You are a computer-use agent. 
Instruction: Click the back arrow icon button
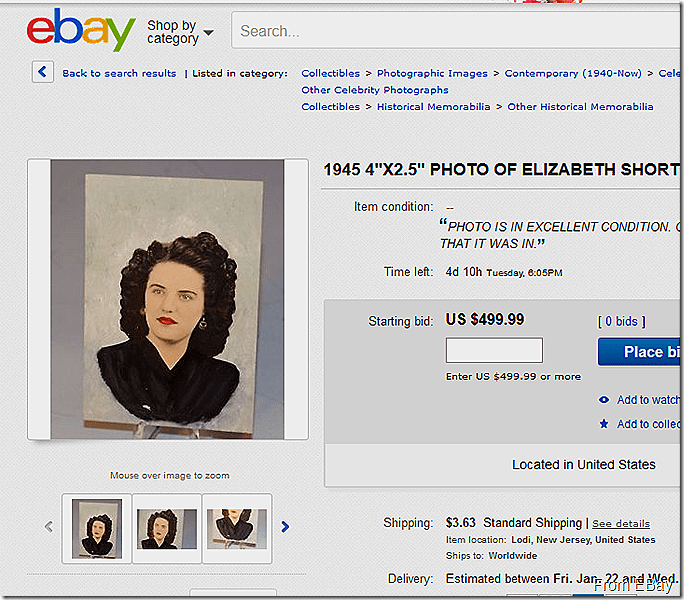tap(43, 72)
